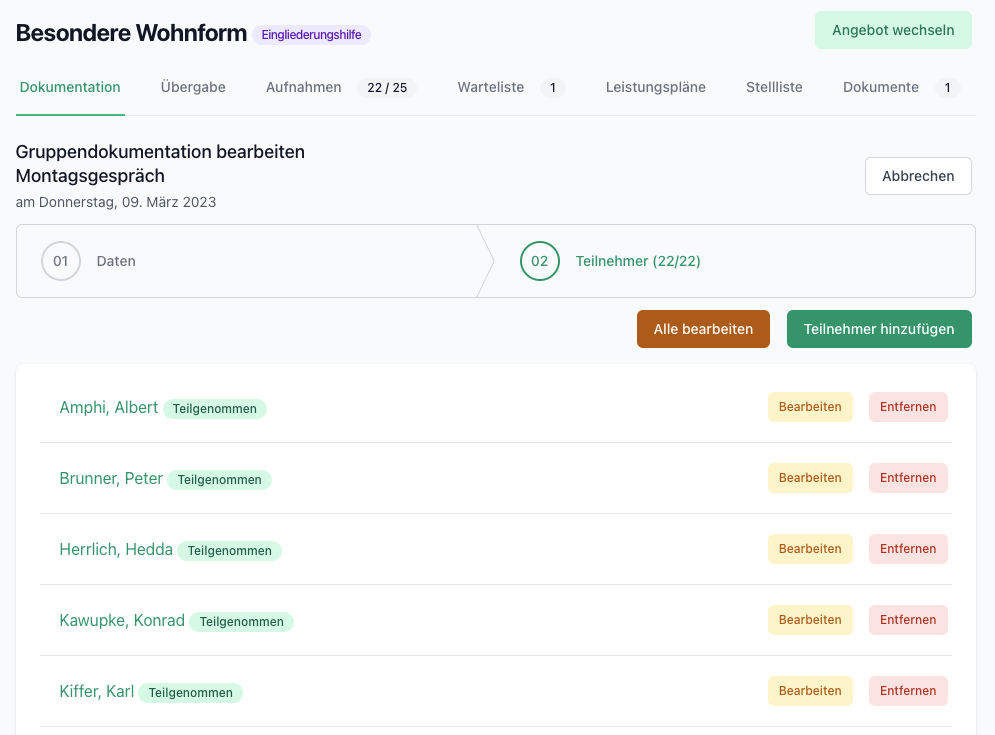Switch to the Dokumentation tab

coord(70,88)
